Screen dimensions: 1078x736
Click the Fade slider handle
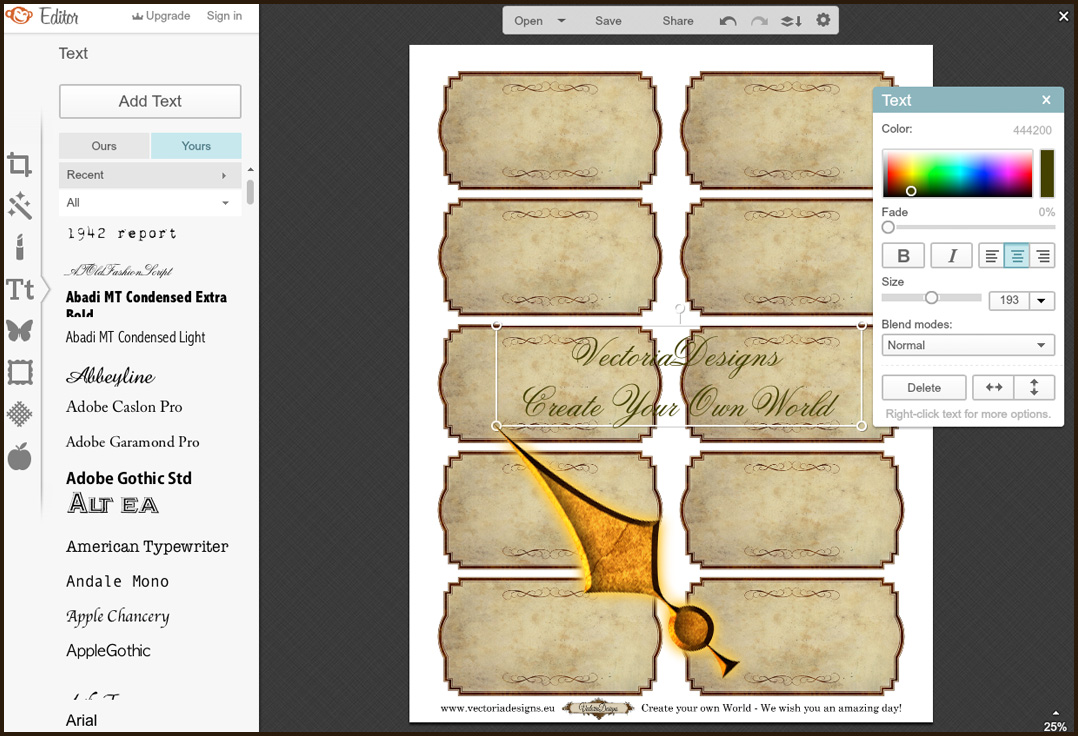(x=888, y=227)
